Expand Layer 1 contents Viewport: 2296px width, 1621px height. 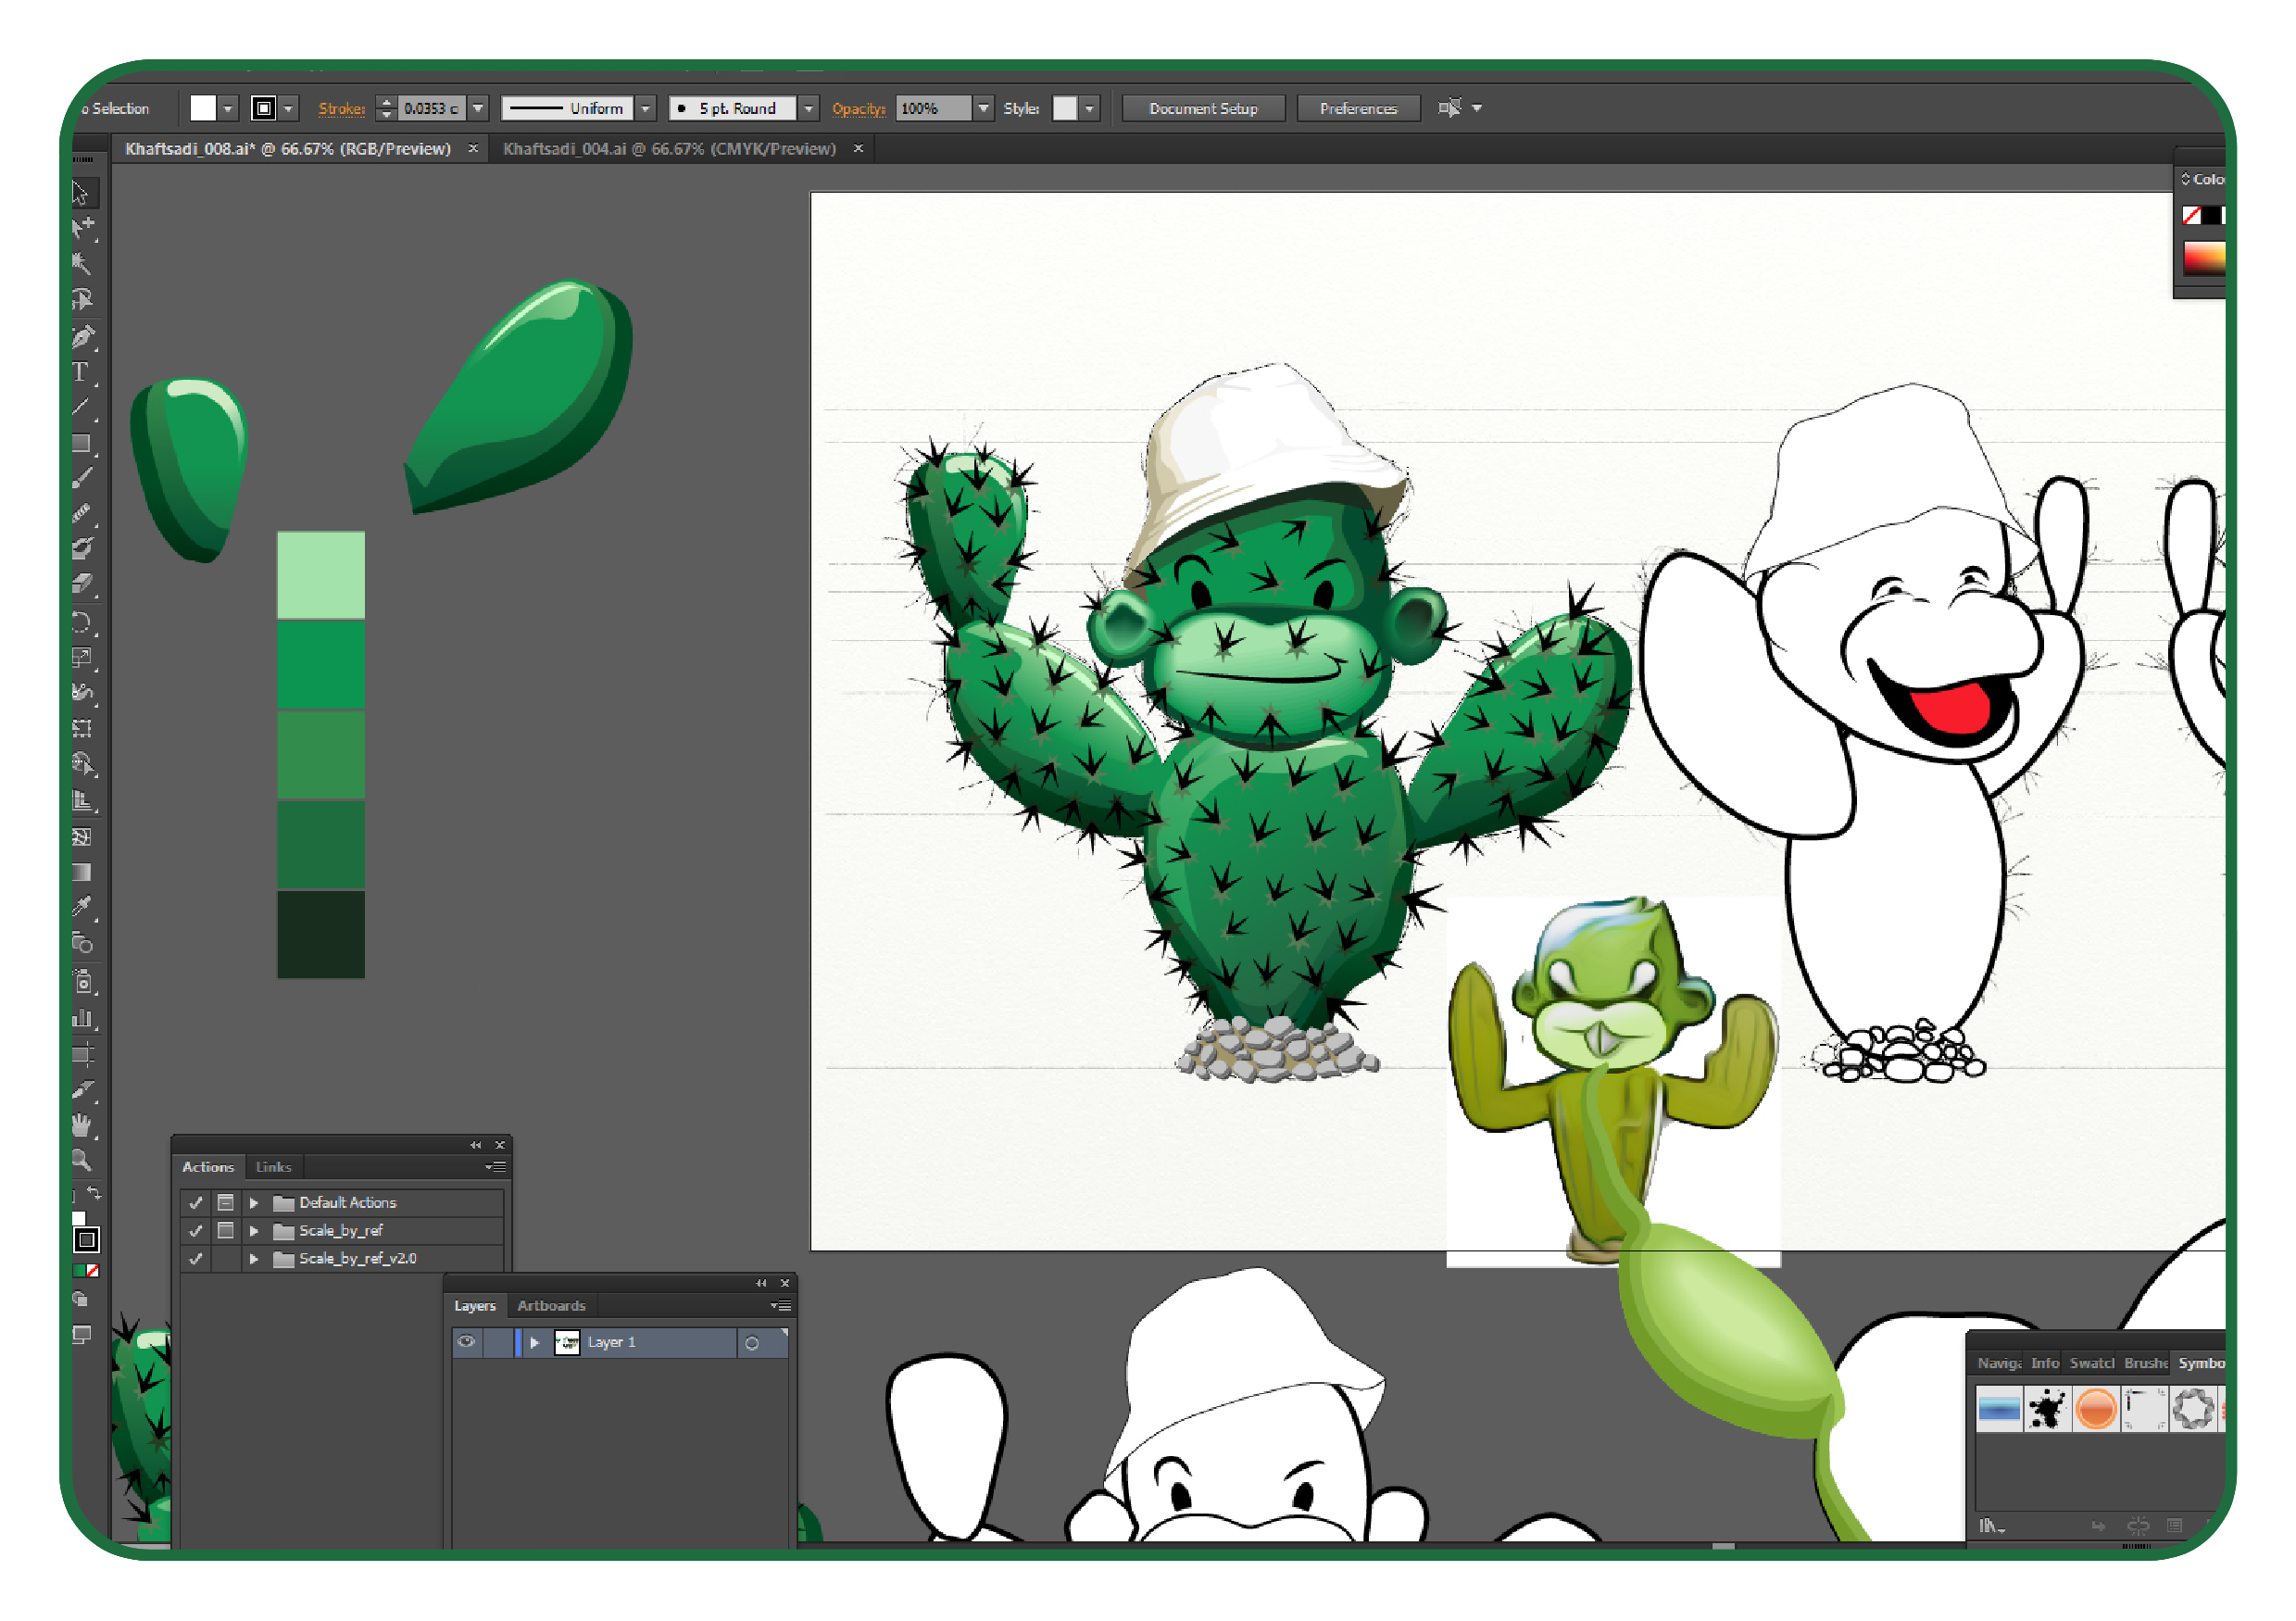click(535, 1342)
